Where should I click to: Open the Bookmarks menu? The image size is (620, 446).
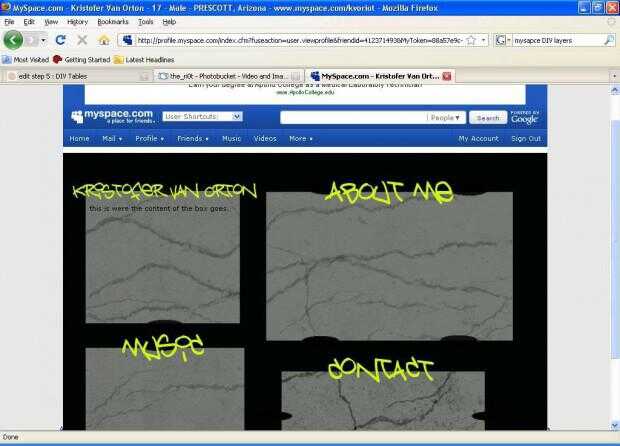click(113, 22)
